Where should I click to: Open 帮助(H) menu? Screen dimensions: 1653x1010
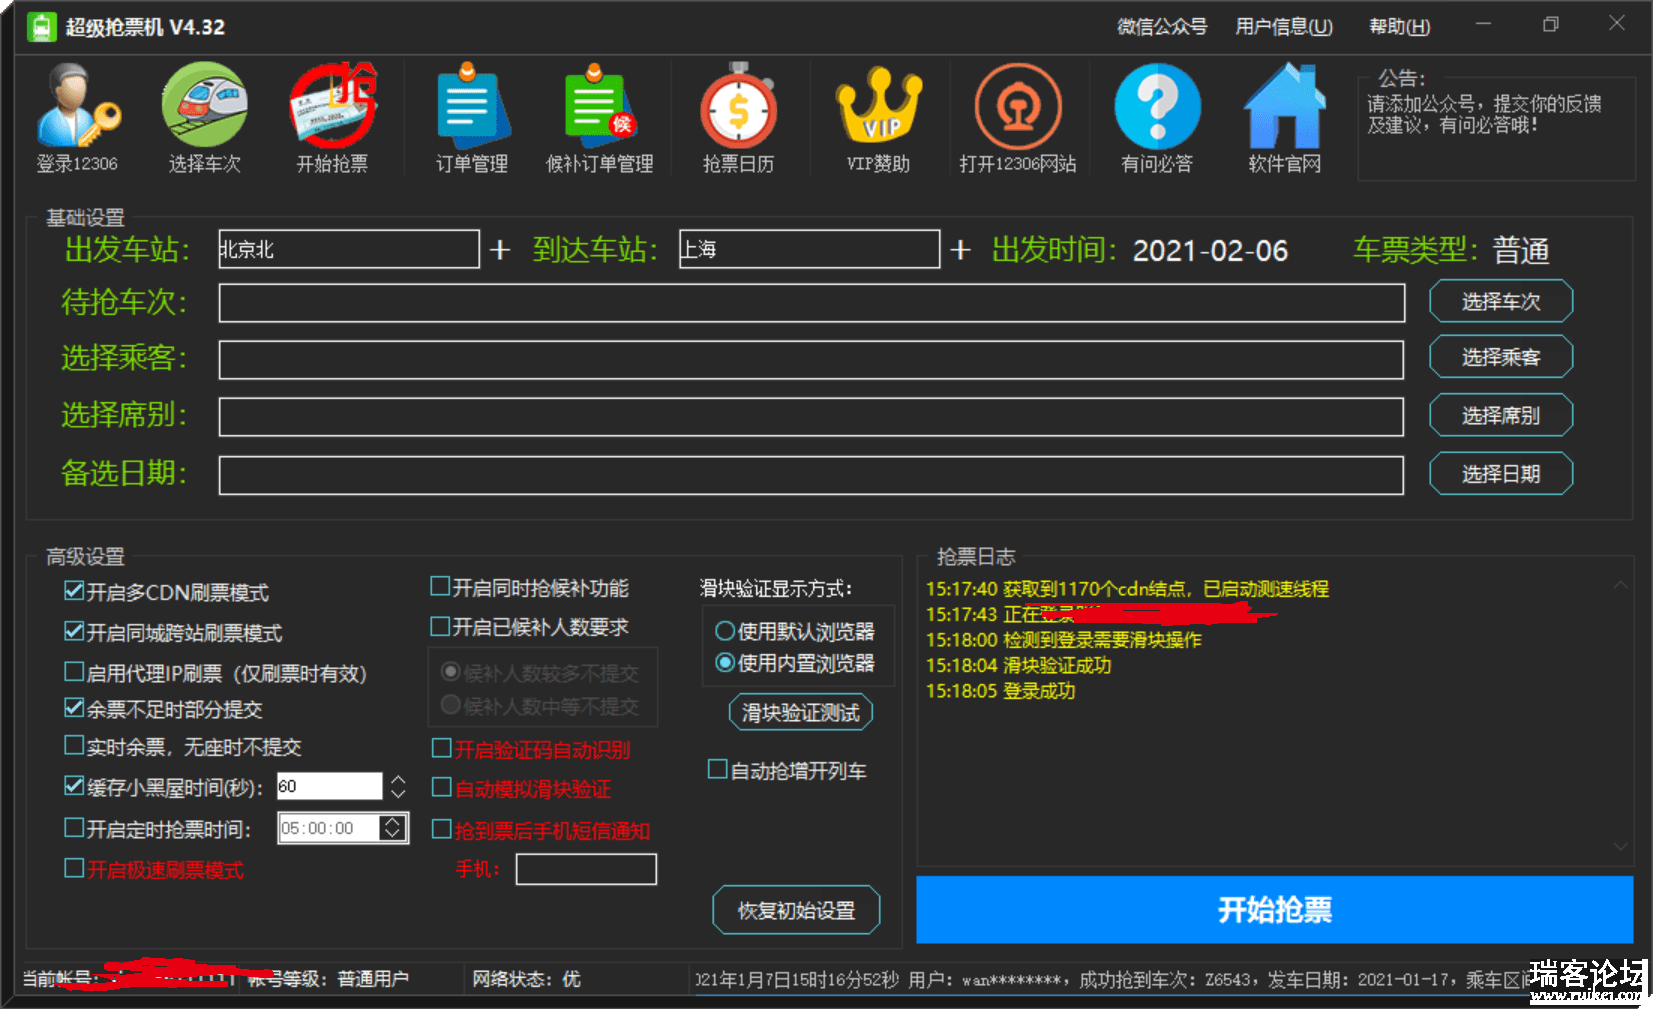[1399, 27]
